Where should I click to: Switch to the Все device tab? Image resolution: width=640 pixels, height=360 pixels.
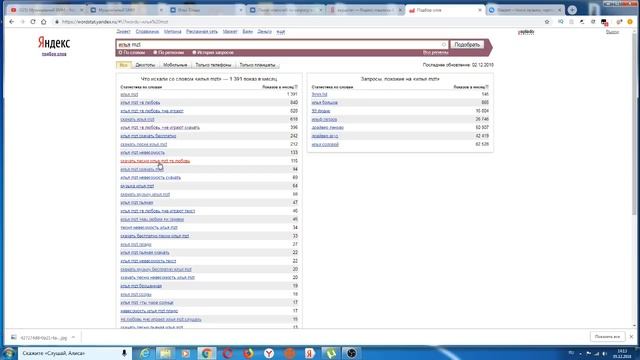pyautogui.click(x=124, y=65)
